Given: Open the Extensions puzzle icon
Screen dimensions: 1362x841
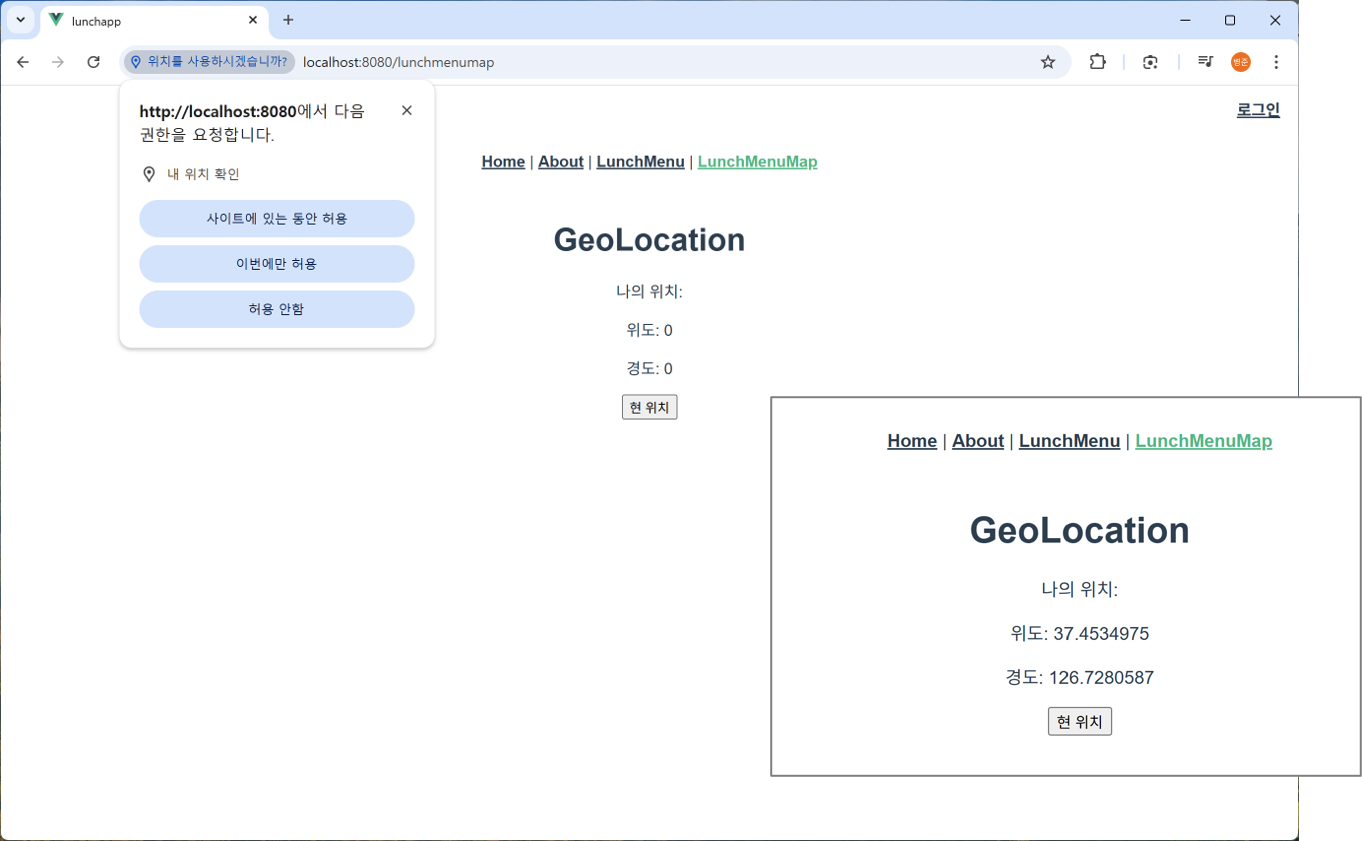Looking at the screenshot, I should (x=1098, y=62).
